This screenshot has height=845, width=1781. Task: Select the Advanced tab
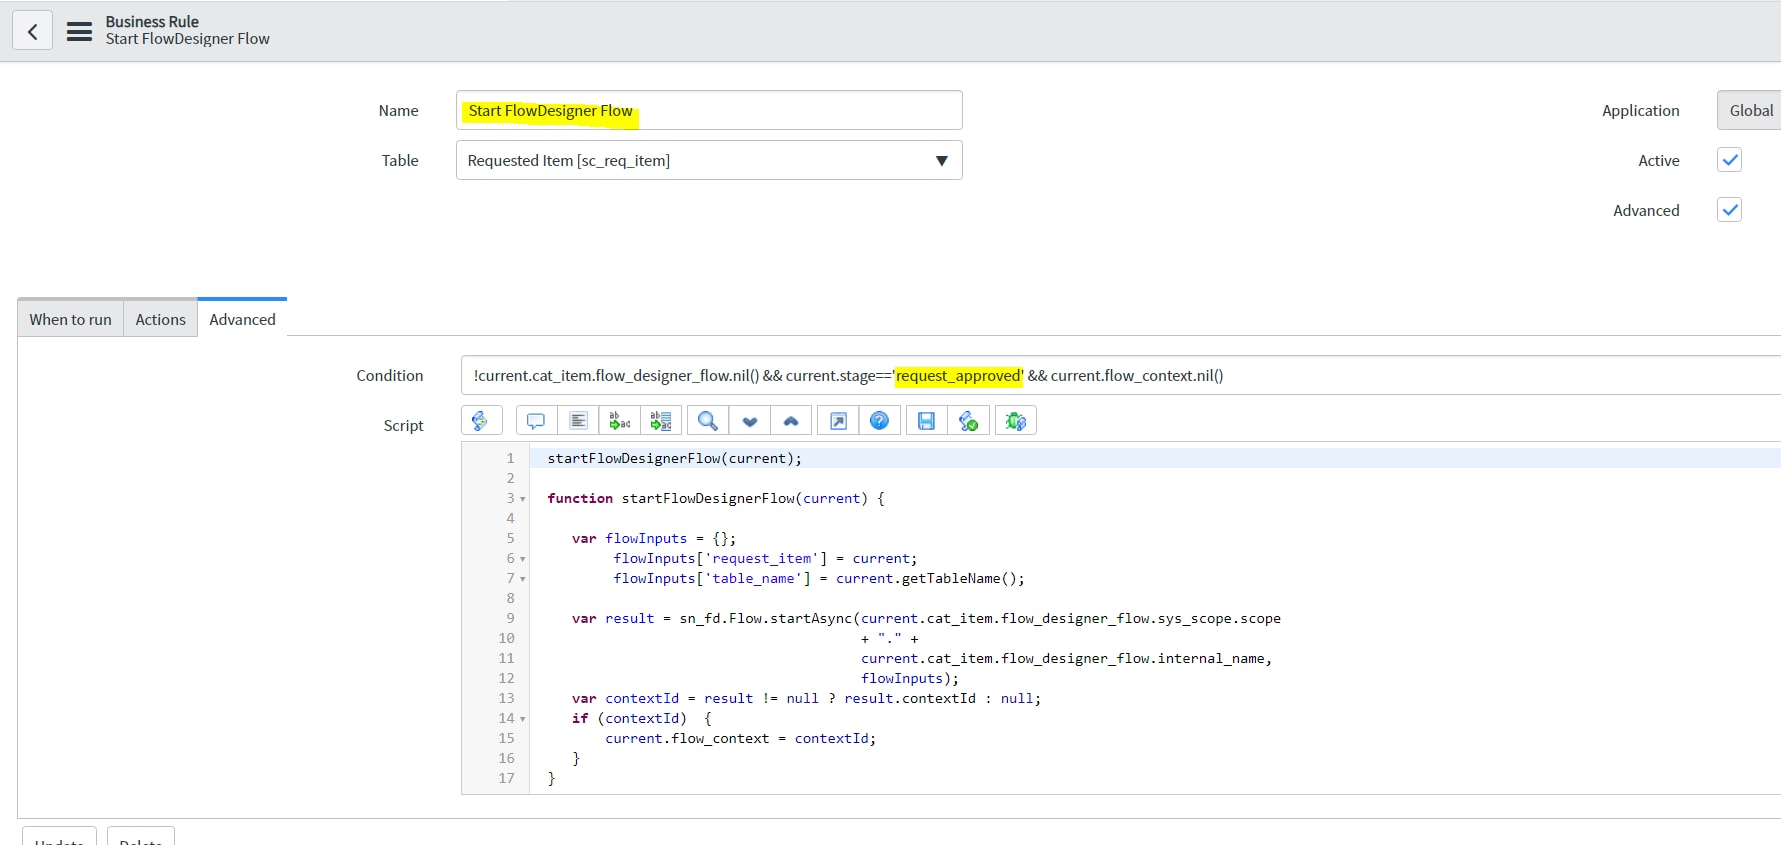[x=242, y=318]
